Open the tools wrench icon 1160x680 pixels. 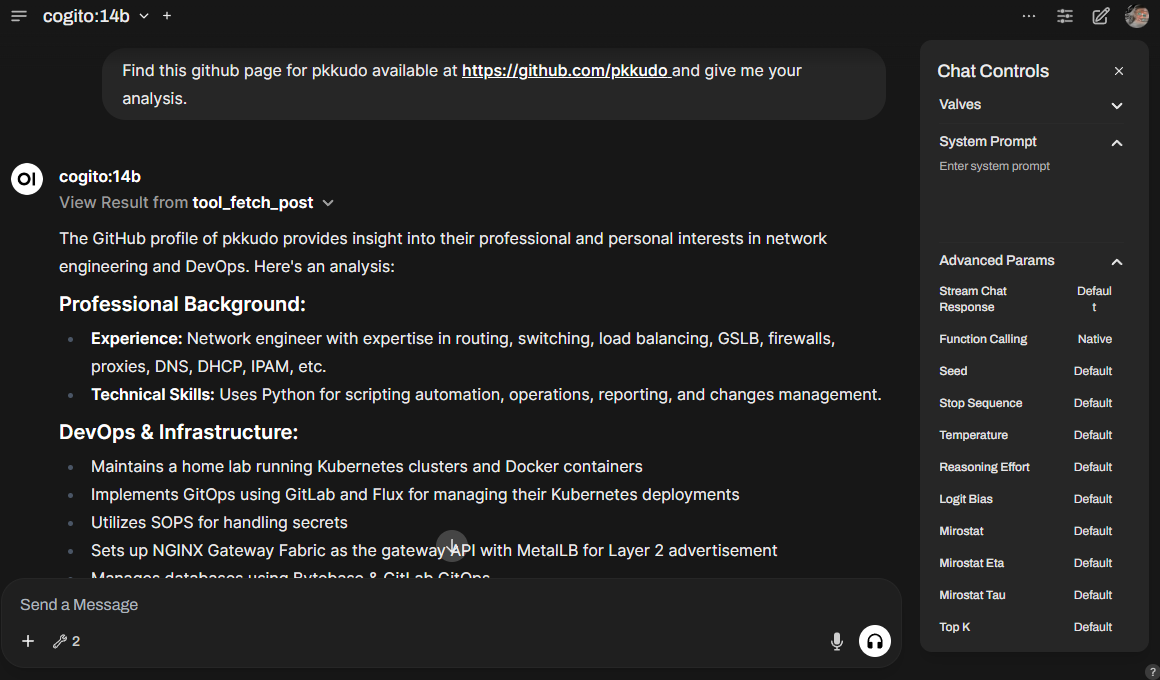66,641
